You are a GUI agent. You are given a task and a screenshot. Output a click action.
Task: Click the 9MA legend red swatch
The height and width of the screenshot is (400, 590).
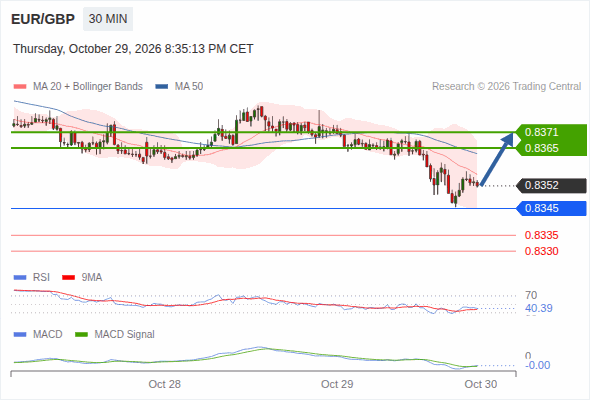pyautogui.click(x=68, y=278)
